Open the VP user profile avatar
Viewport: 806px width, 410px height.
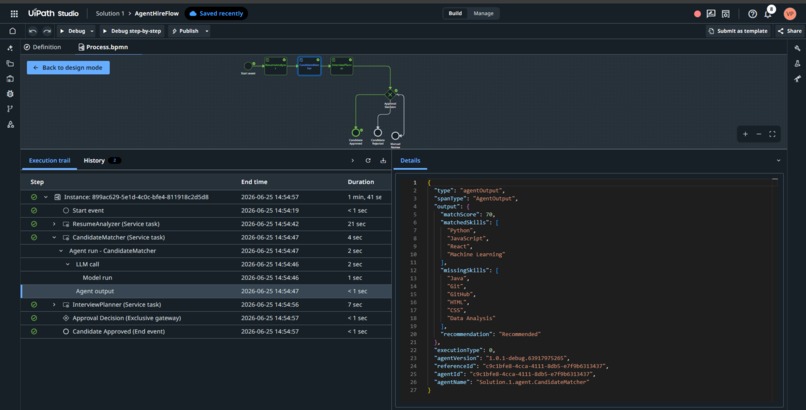click(x=790, y=14)
